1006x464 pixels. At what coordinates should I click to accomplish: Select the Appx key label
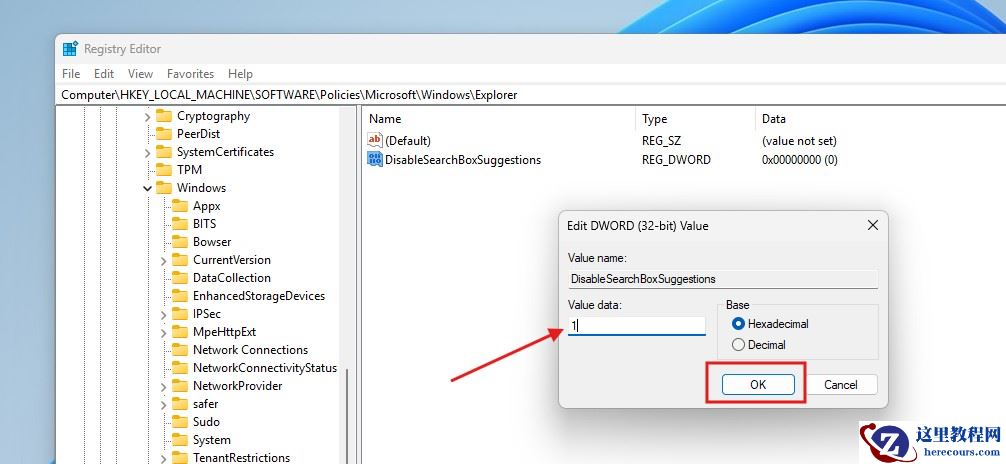point(207,206)
